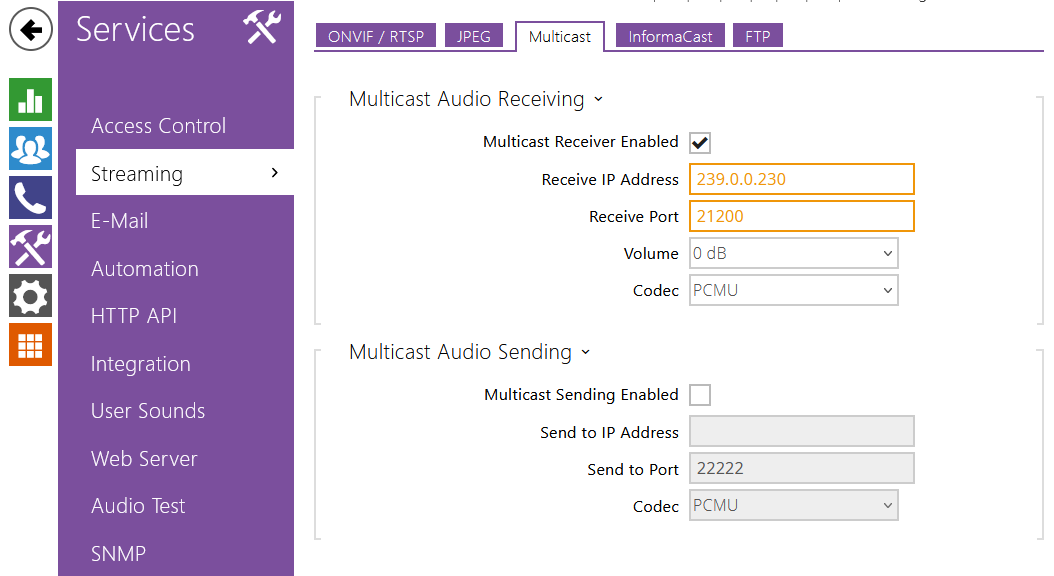Open the receiving Codec dropdown

click(793, 290)
